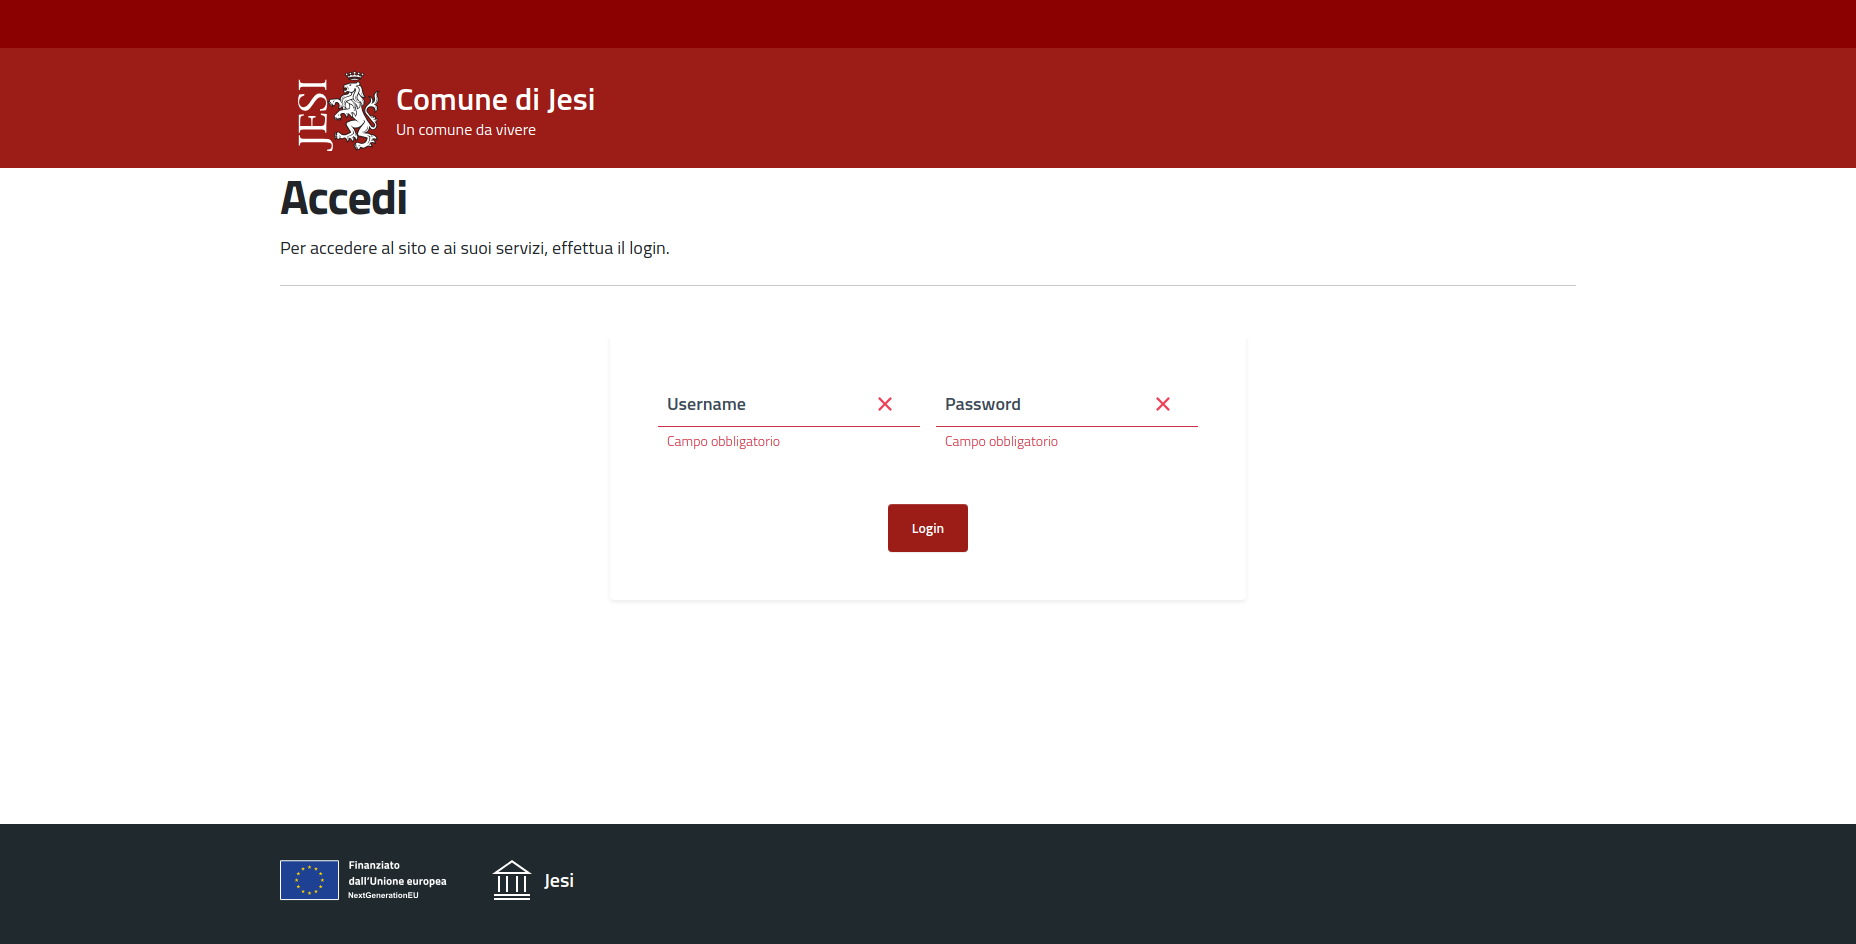Viewport: 1856px width, 944px height.
Task: Click the 'Accedi' page heading
Action: click(x=343, y=198)
